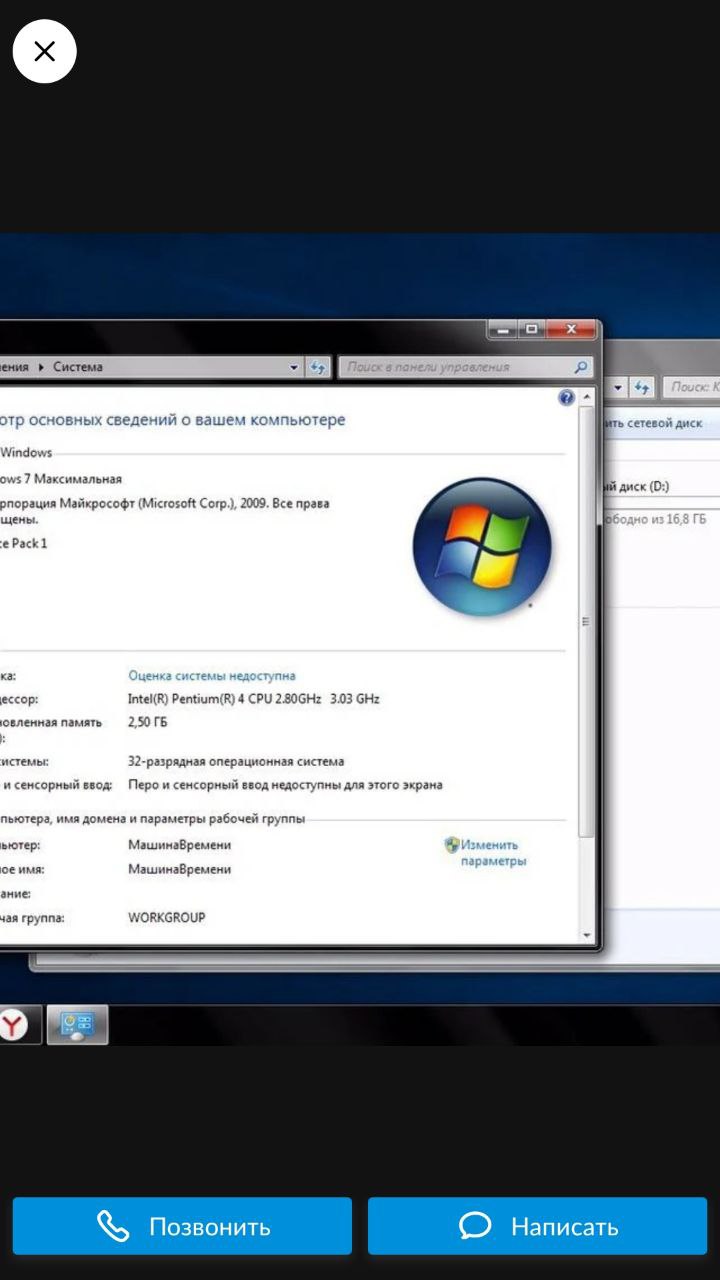Open the Control Panel taskbar icon
This screenshot has width=720, height=1280.
[77, 1025]
